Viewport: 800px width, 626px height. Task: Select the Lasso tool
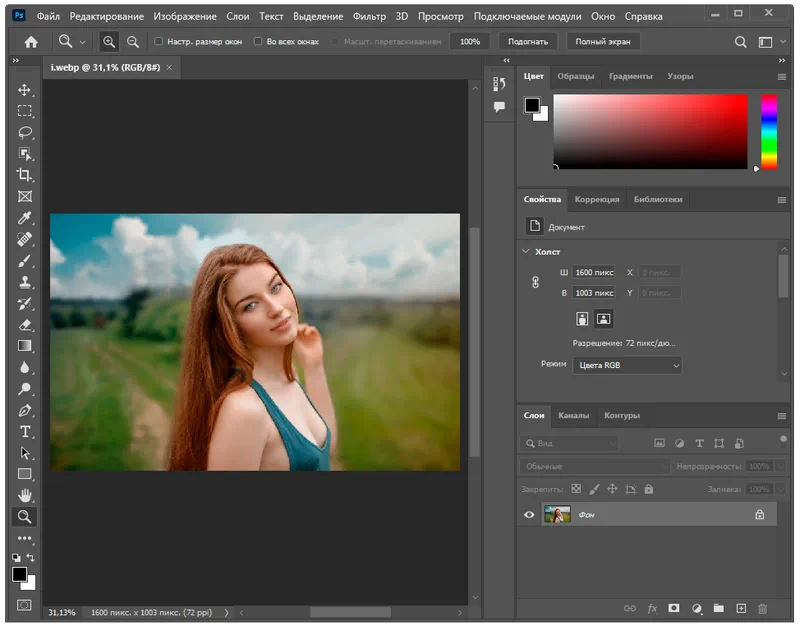(x=24, y=133)
